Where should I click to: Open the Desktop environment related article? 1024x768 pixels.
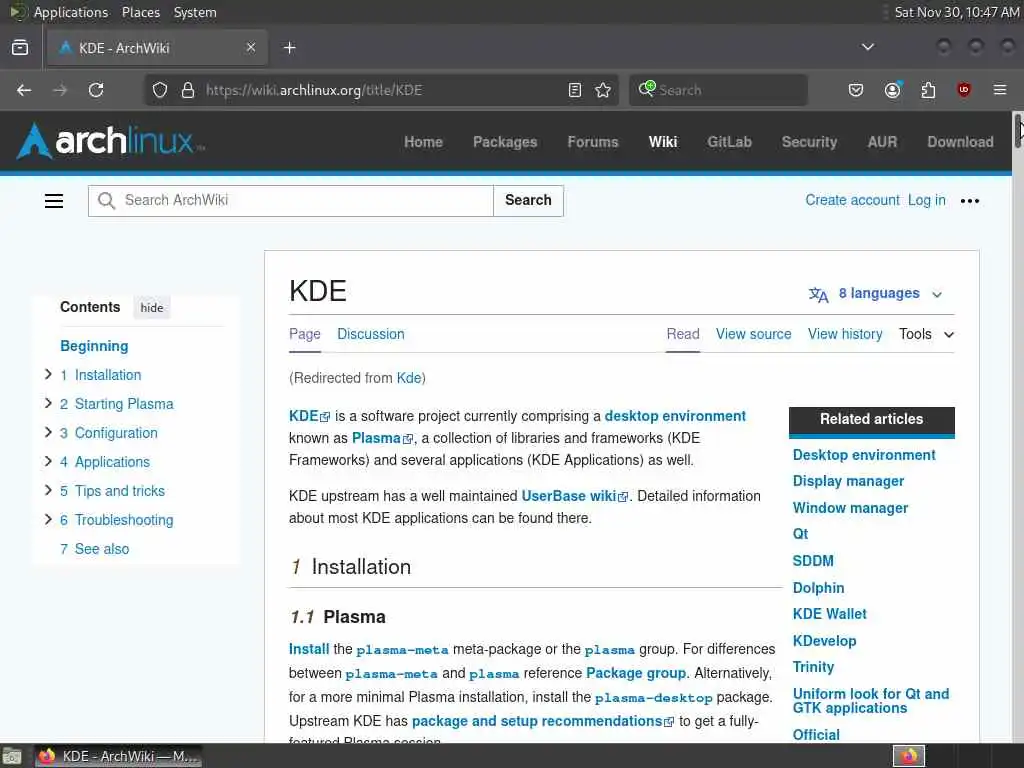pos(864,455)
